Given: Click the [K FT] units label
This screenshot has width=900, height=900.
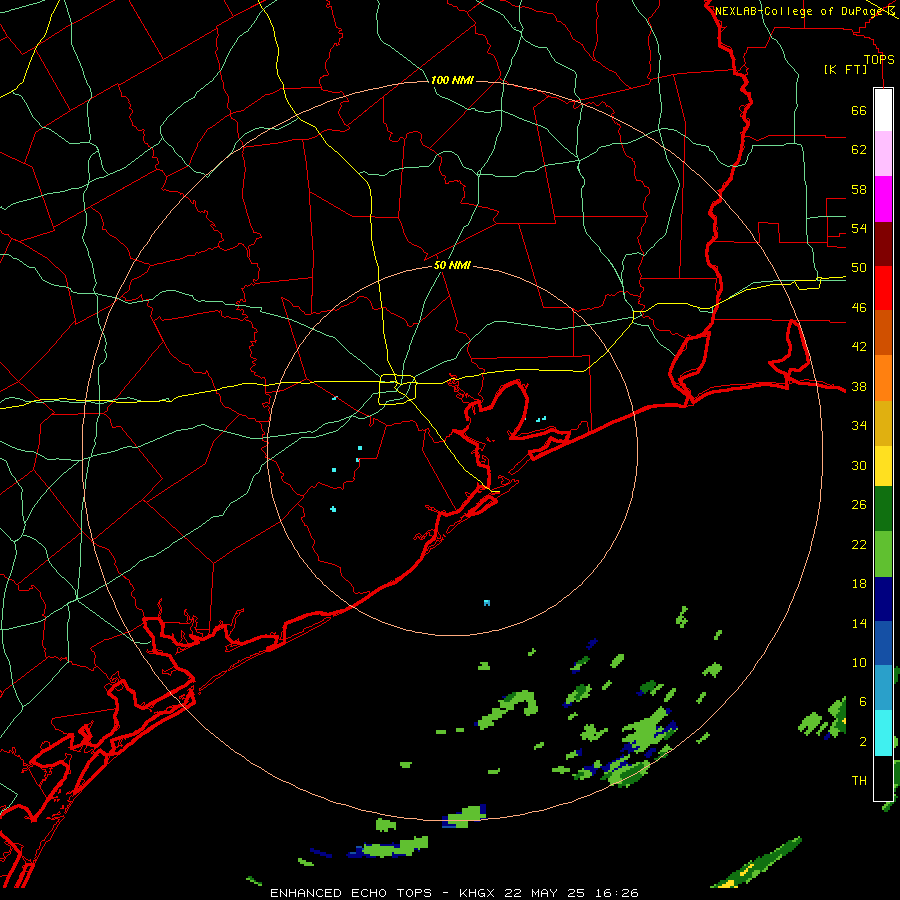Looking at the screenshot, I should coord(845,69).
